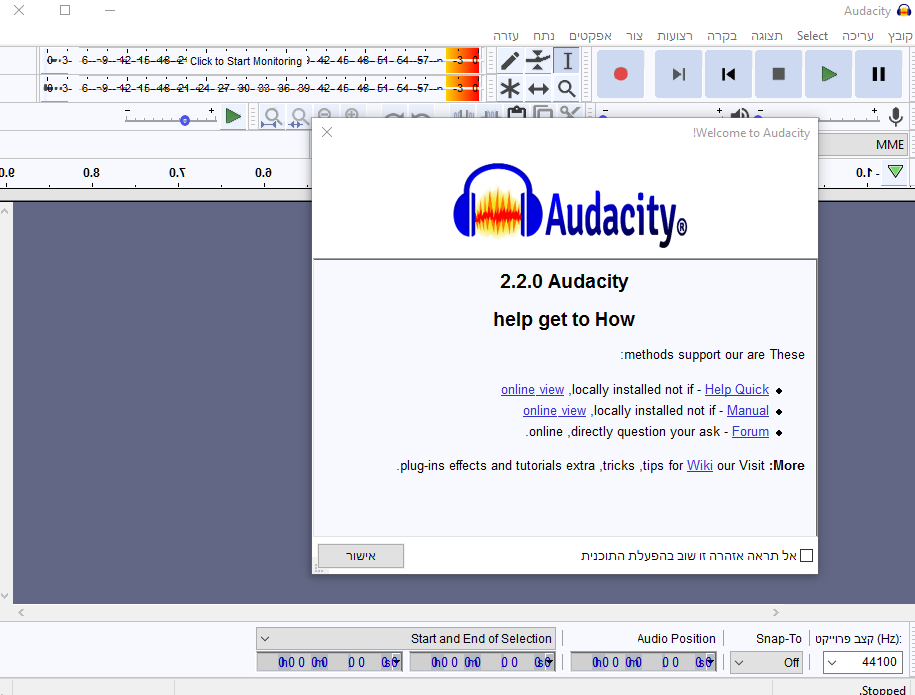Open the Wiki link
Image resolution: width=915 pixels, height=695 pixels.
(700, 465)
